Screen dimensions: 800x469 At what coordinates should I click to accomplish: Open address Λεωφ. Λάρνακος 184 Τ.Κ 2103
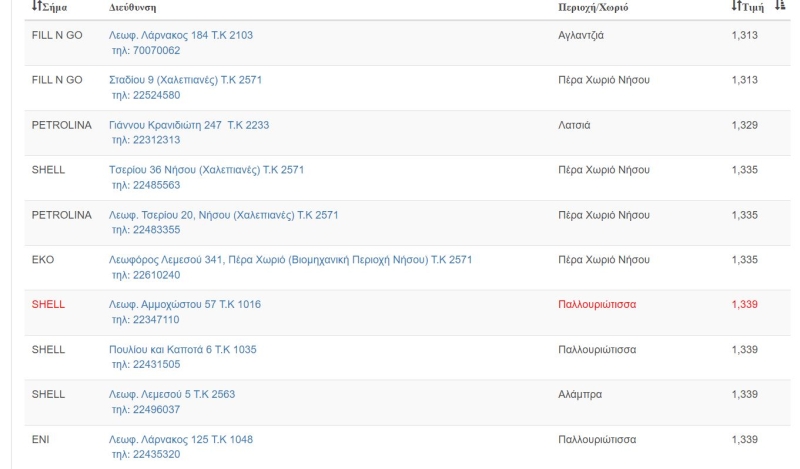(x=181, y=35)
